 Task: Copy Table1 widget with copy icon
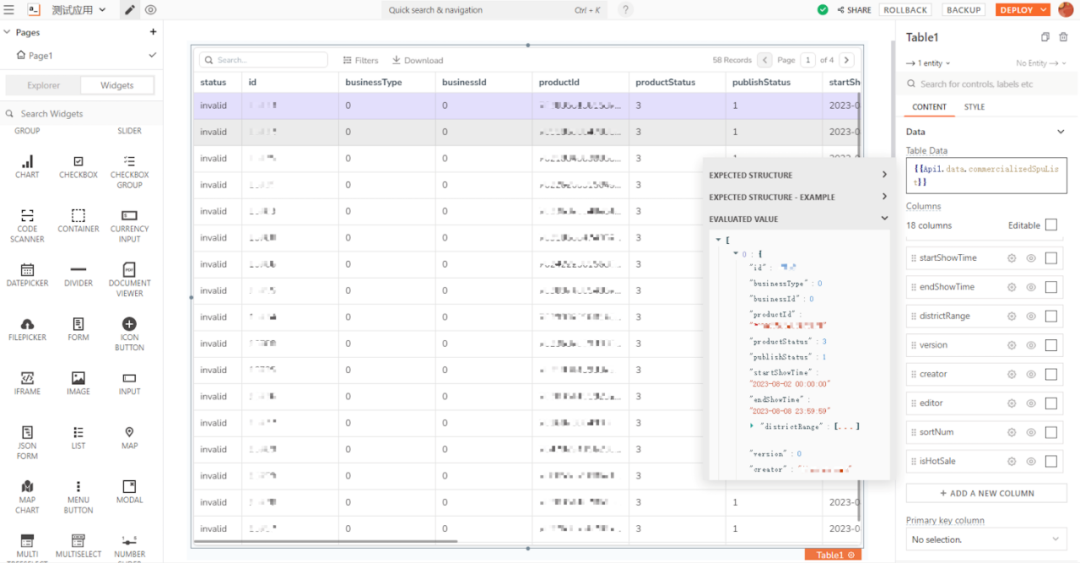(1045, 37)
